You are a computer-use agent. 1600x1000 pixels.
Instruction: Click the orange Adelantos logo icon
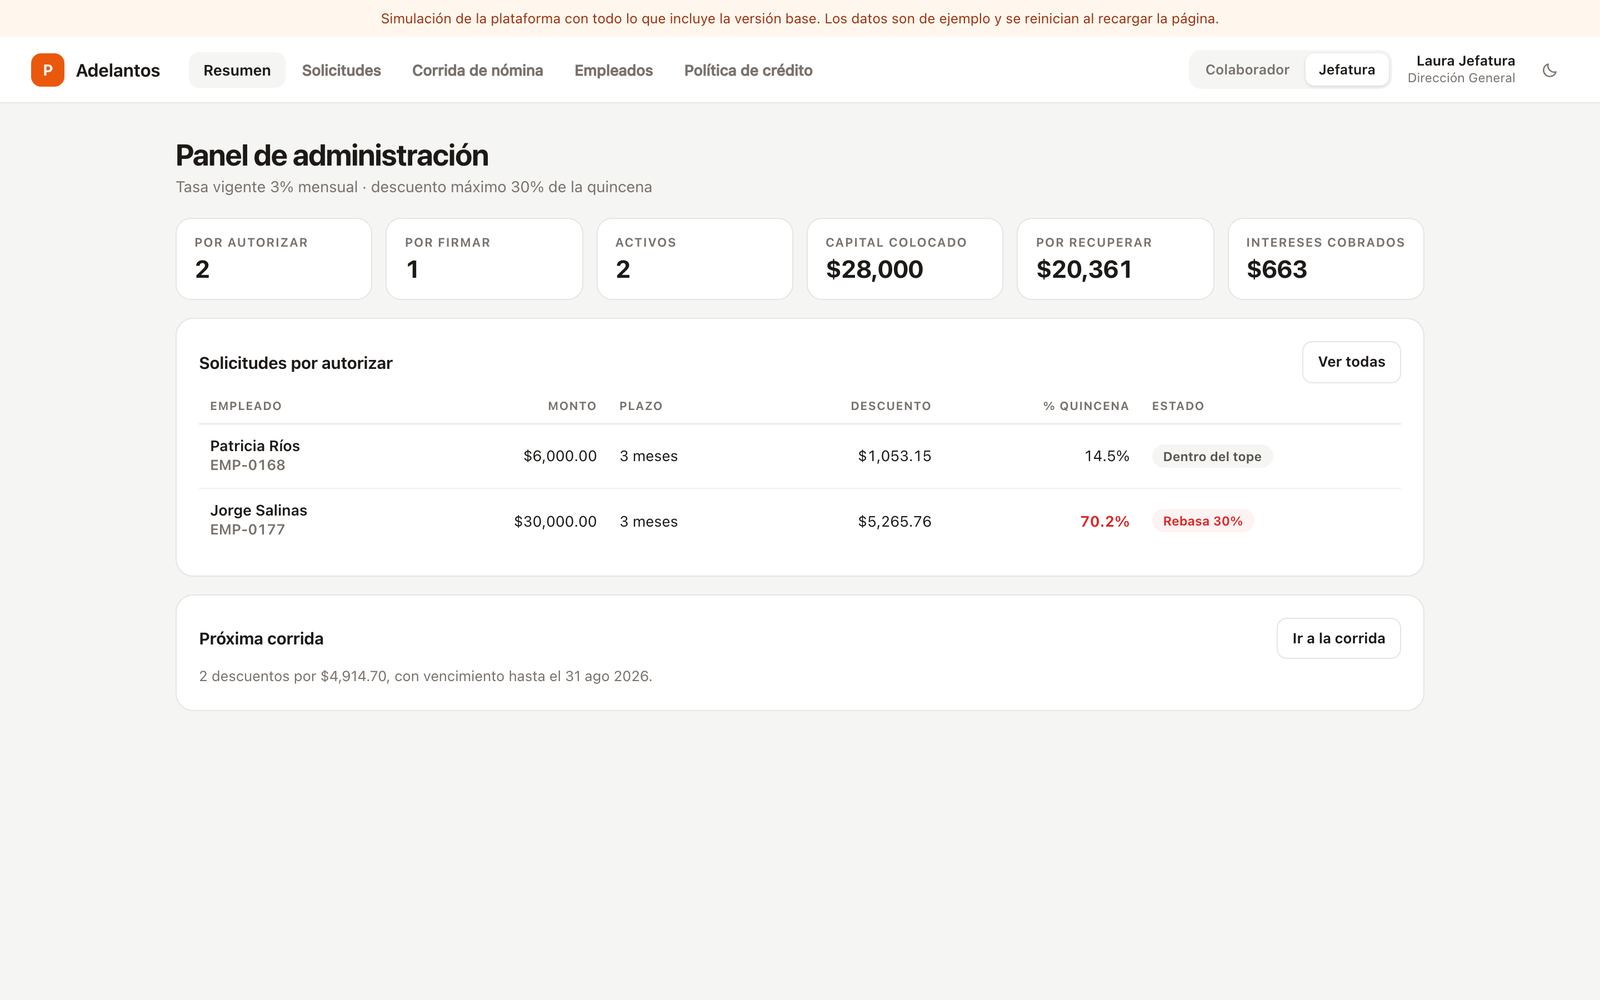point(47,70)
